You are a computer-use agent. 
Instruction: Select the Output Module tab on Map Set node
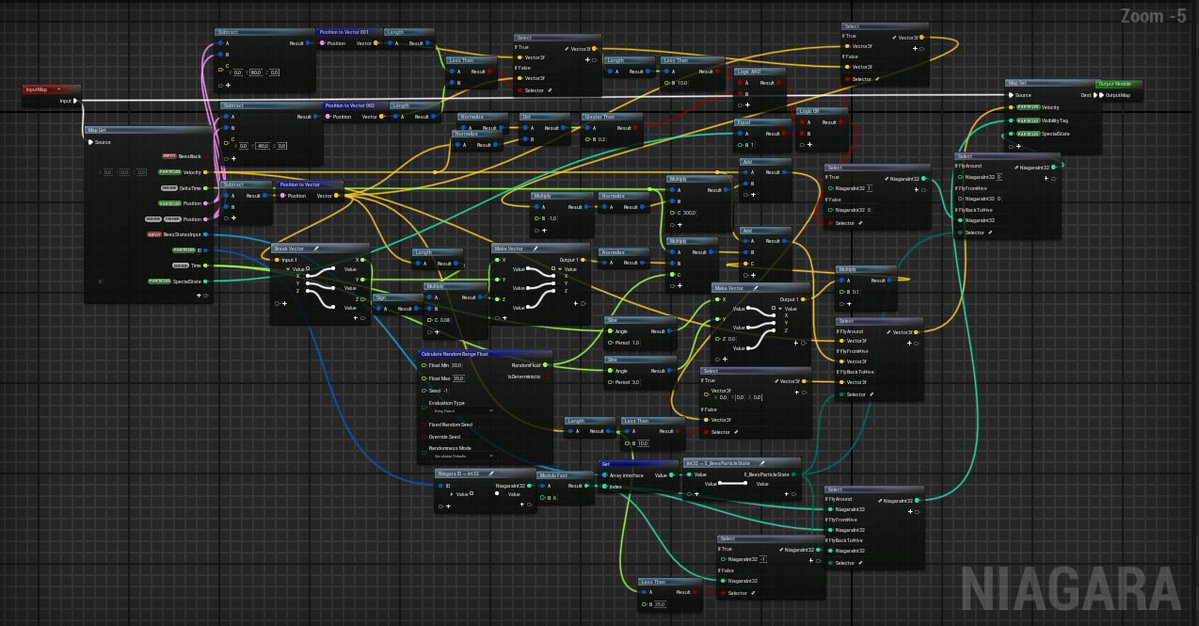1118,84
